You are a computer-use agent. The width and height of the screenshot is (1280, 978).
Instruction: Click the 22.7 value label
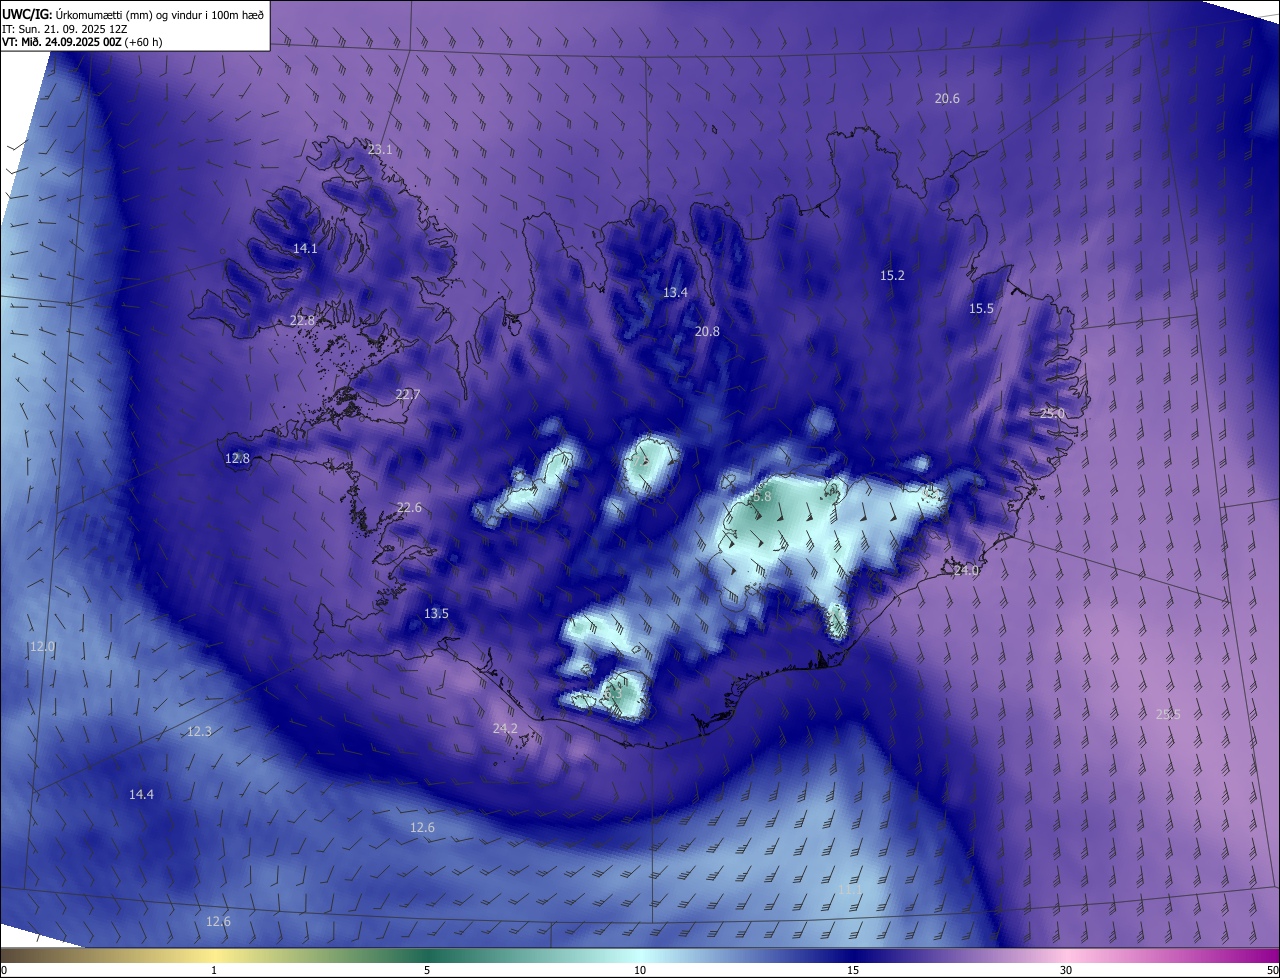[x=407, y=394]
